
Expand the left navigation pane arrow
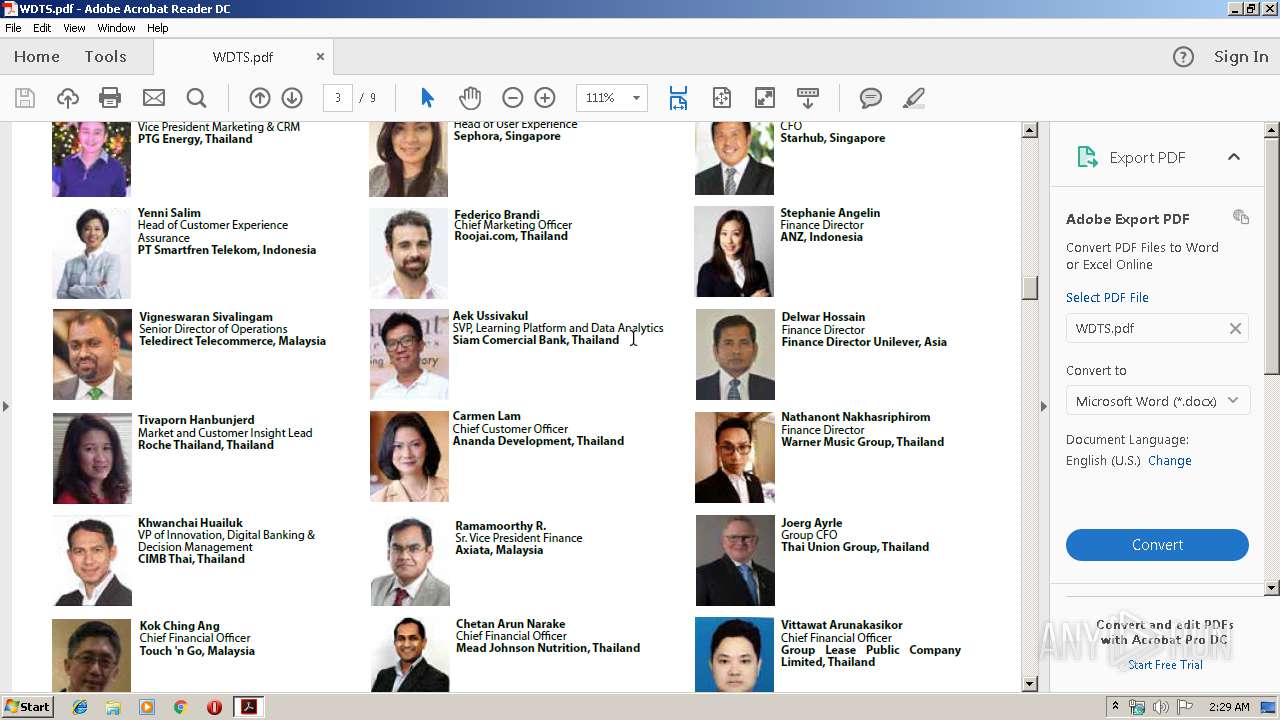(6, 406)
